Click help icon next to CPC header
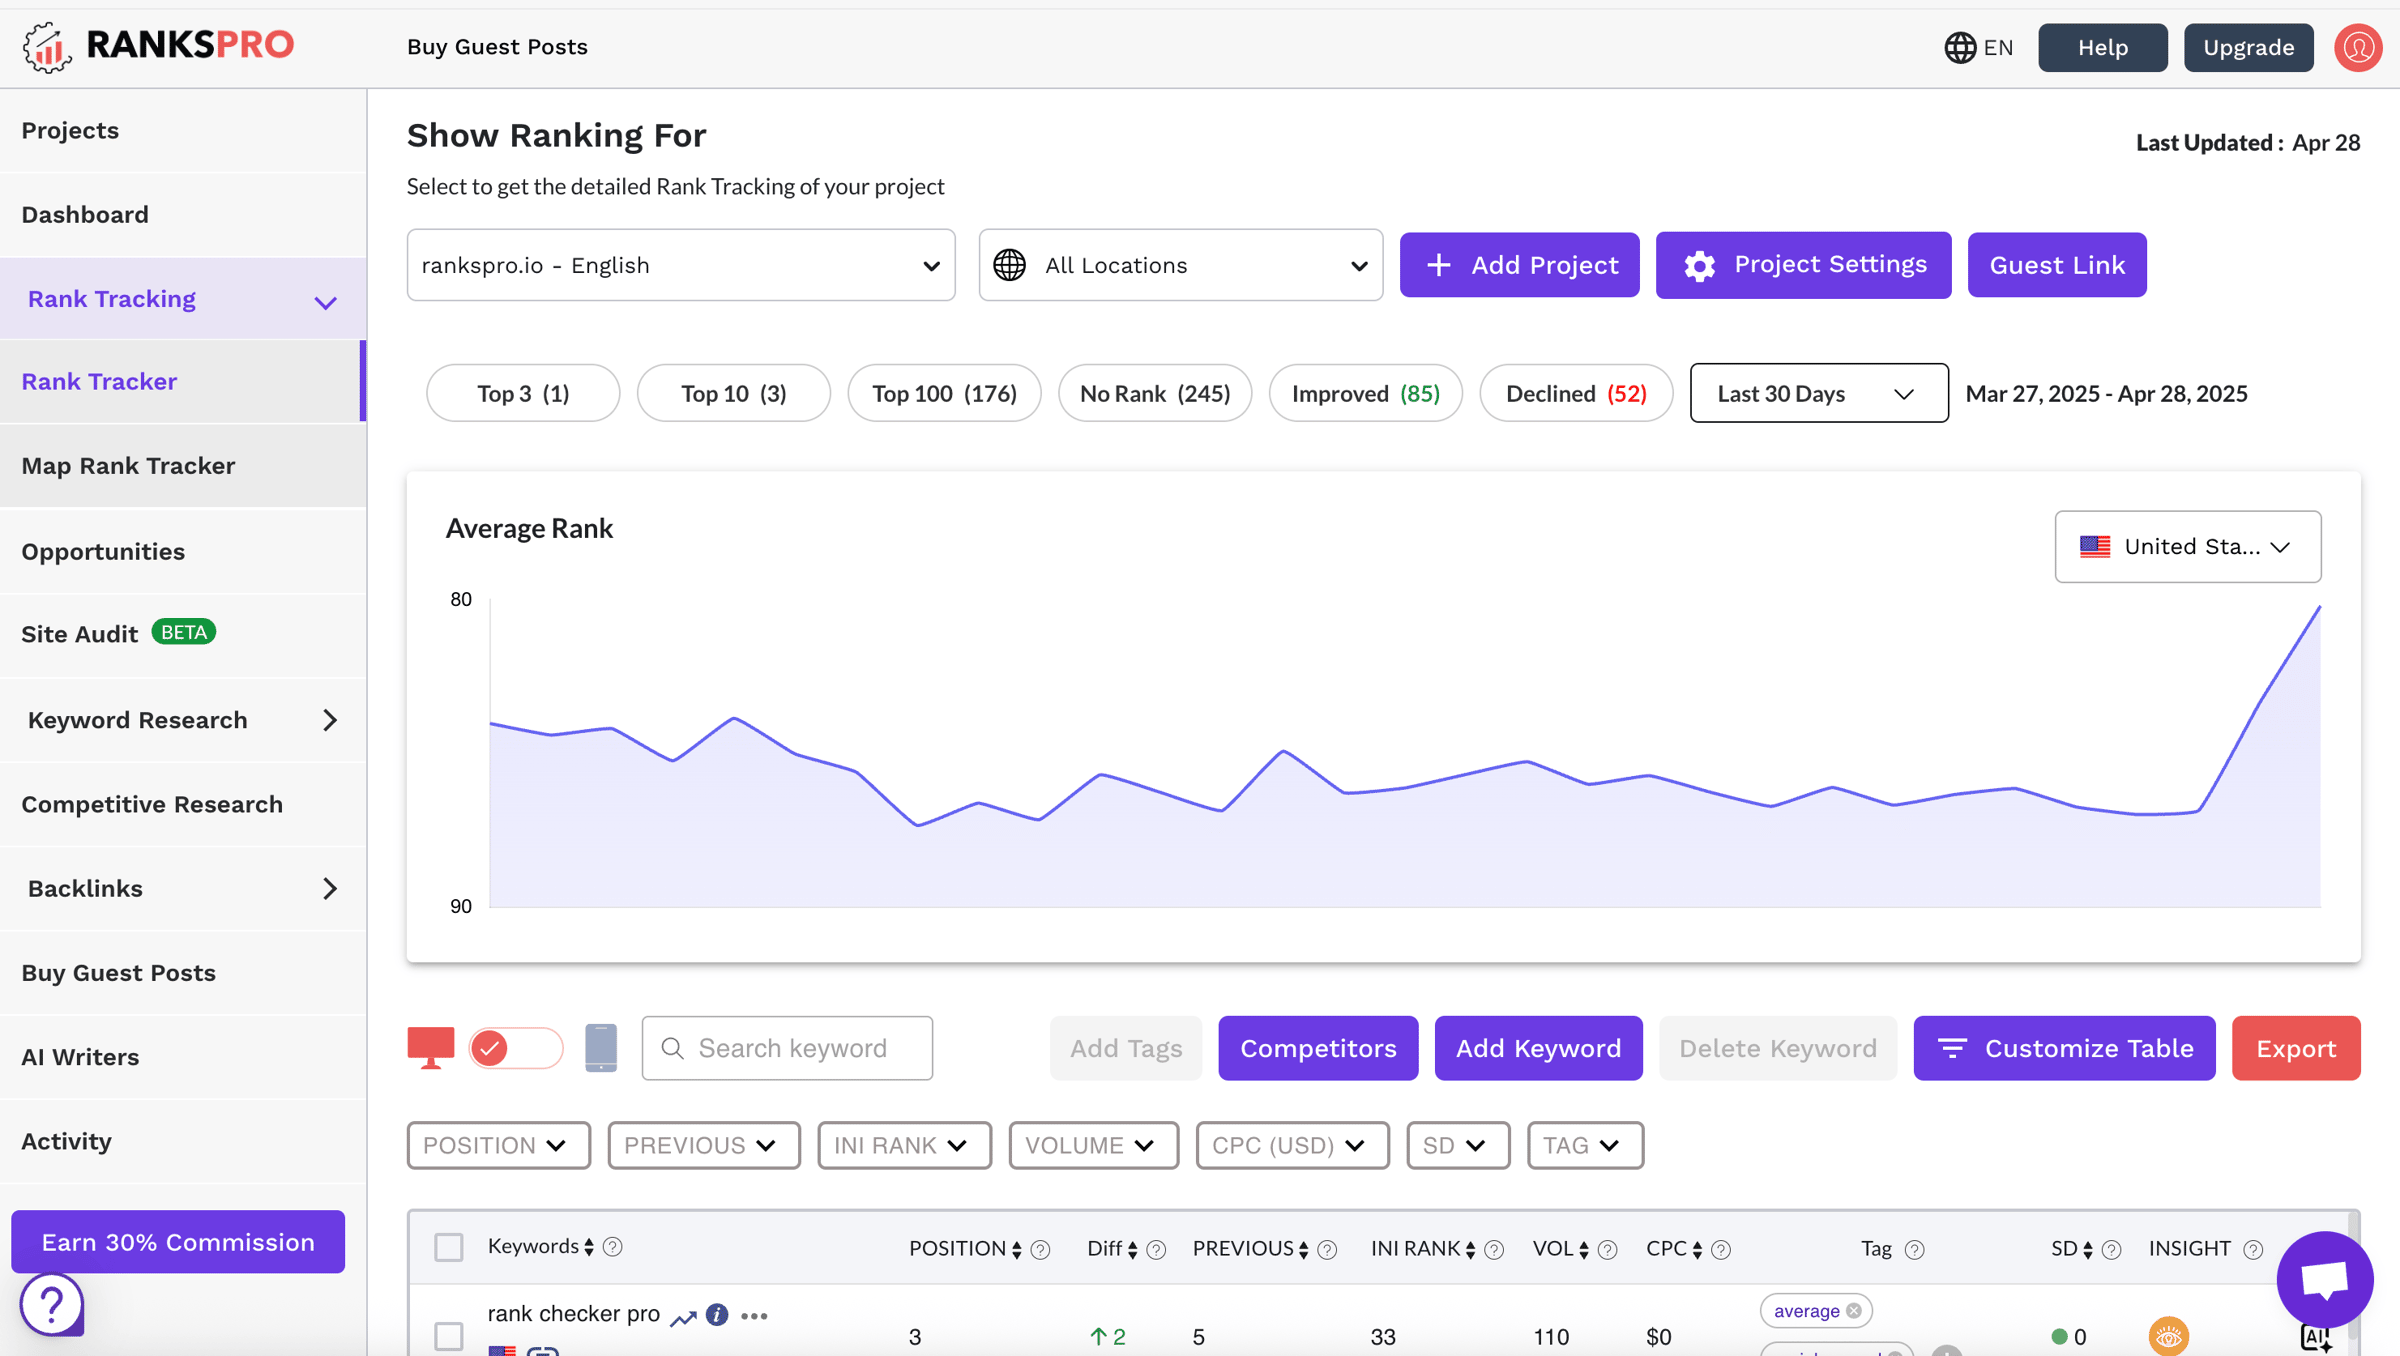Viewport: 2400px width, 1356px height. coord(1721,1249)
